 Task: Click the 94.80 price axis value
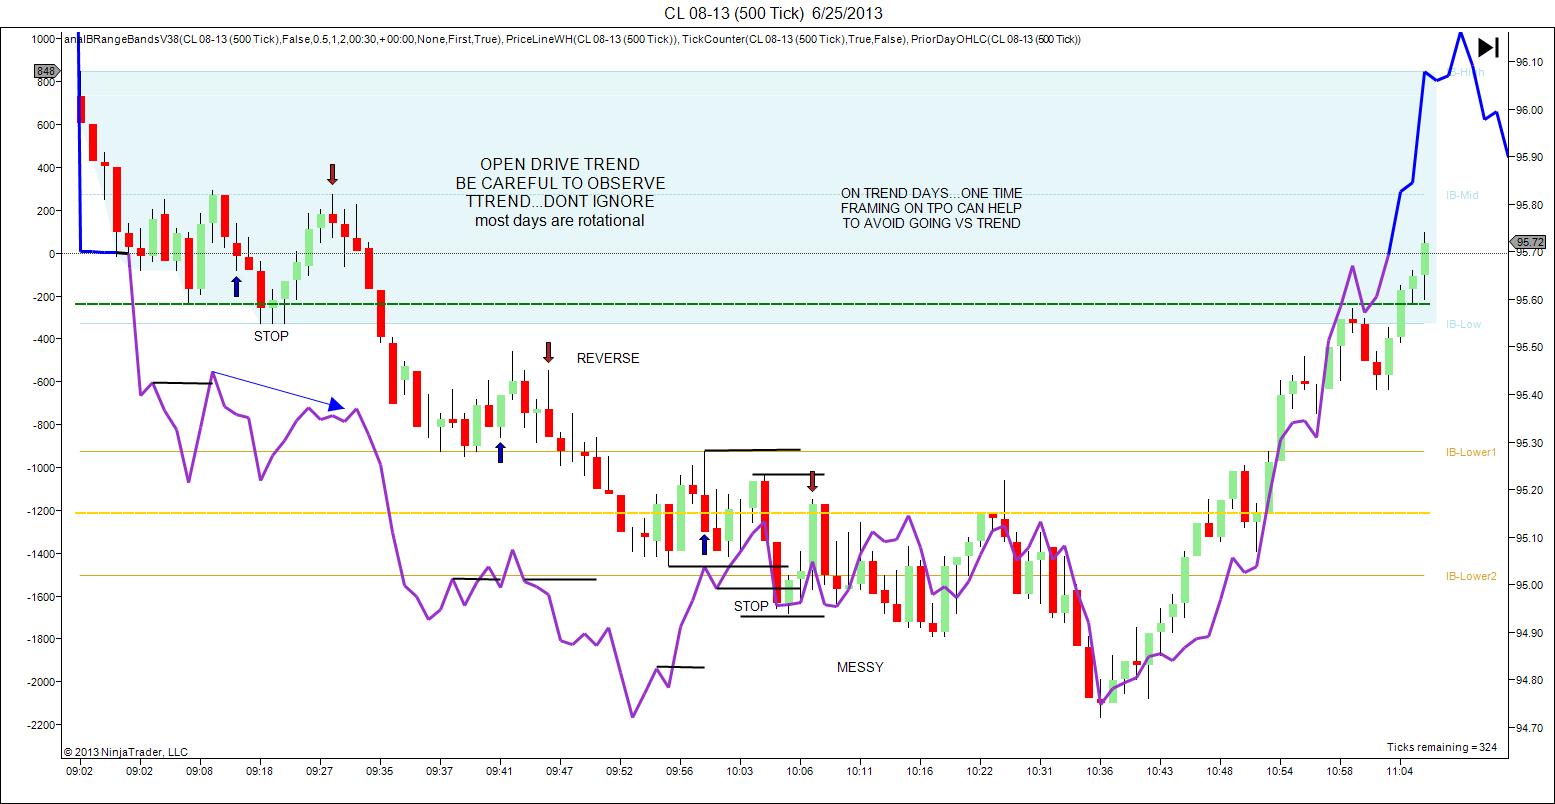1530,680
